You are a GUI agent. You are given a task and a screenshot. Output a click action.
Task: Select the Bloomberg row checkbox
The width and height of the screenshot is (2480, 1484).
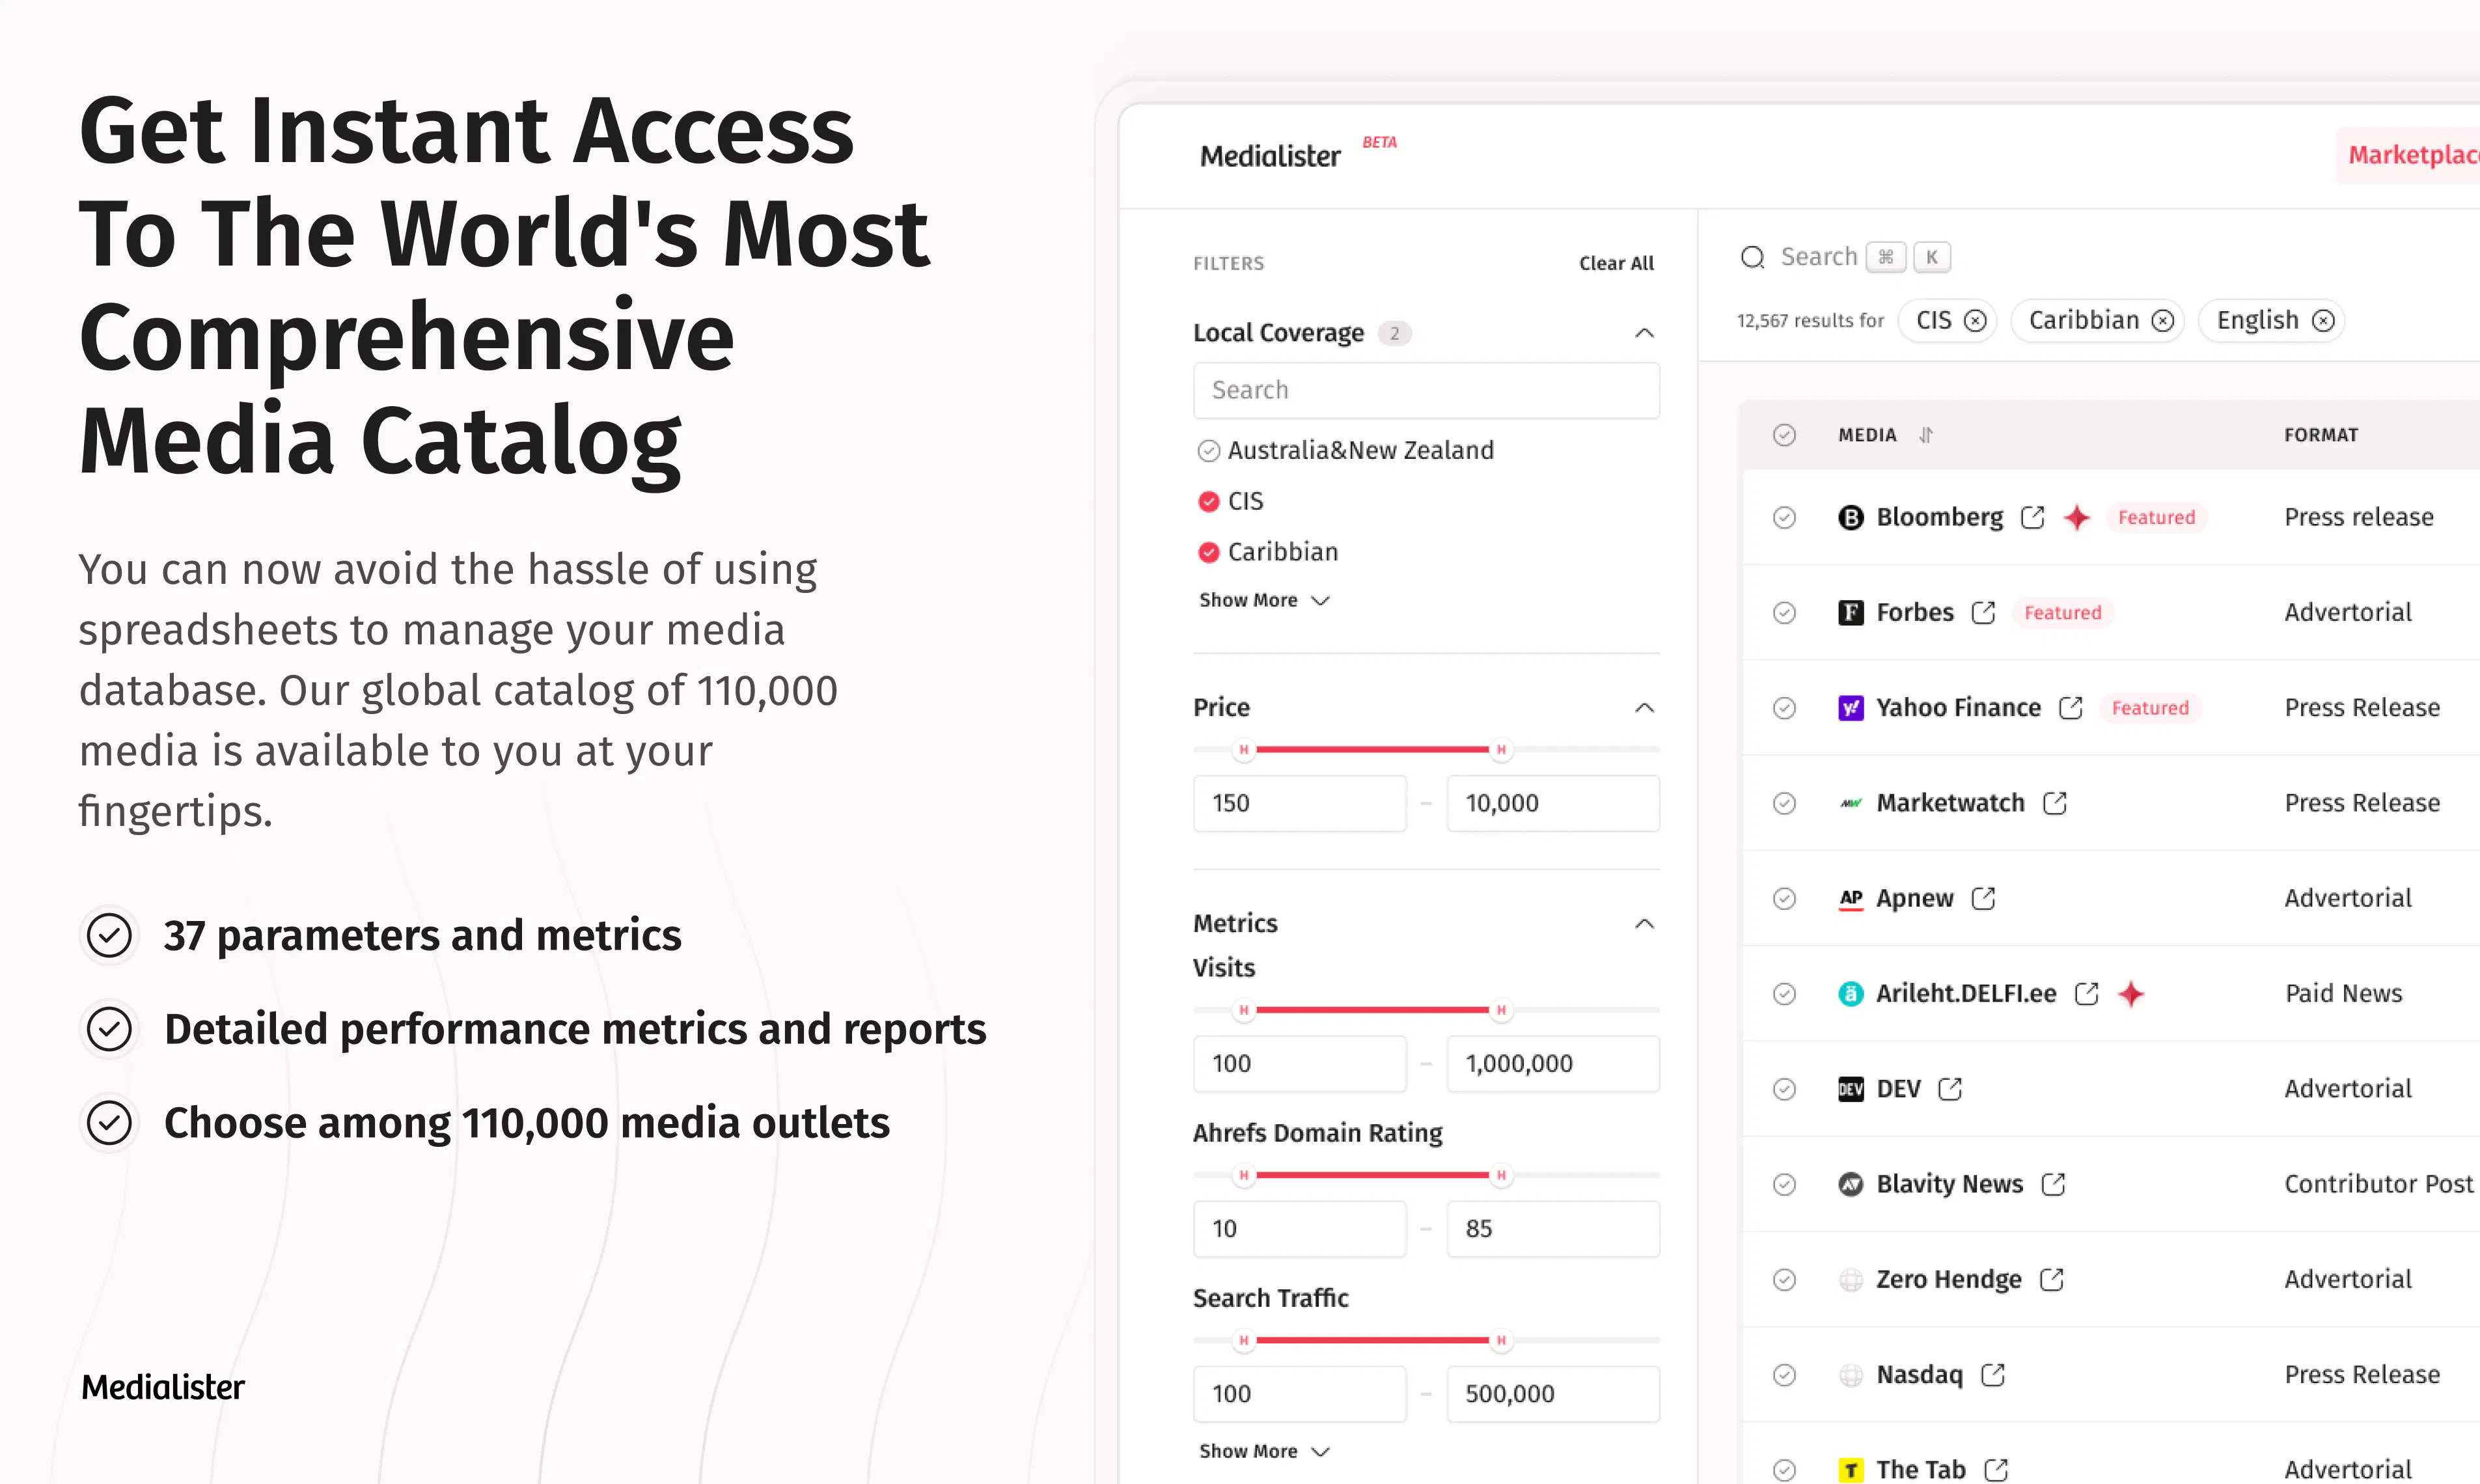tap(1784, 517)
